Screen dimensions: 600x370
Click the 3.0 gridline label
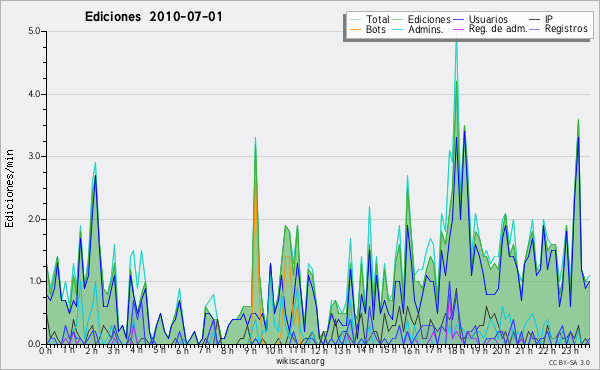(34, 156)
